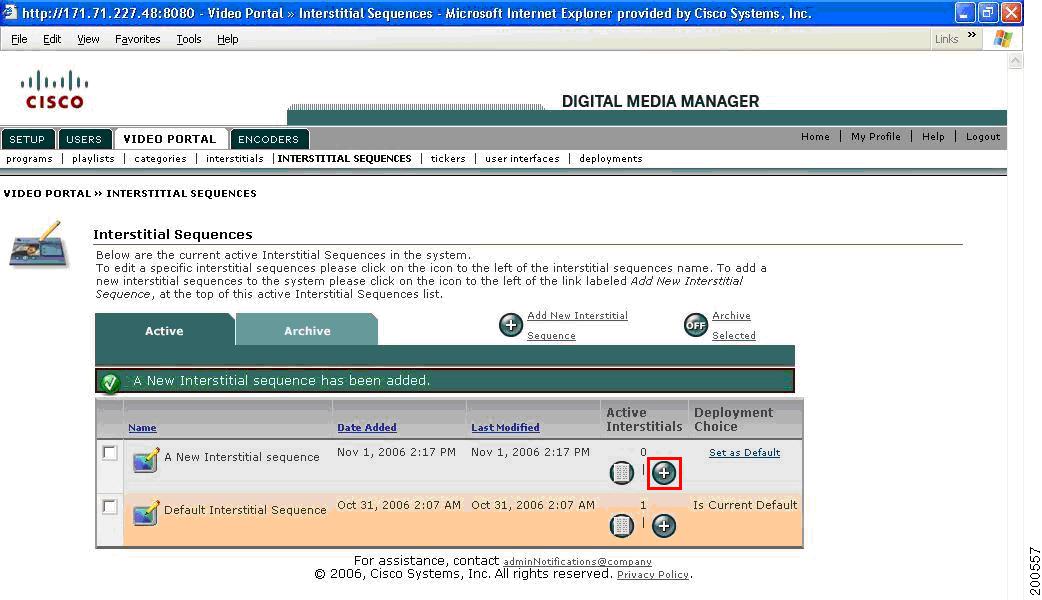Switch to the Archive tab

(307, 330)
